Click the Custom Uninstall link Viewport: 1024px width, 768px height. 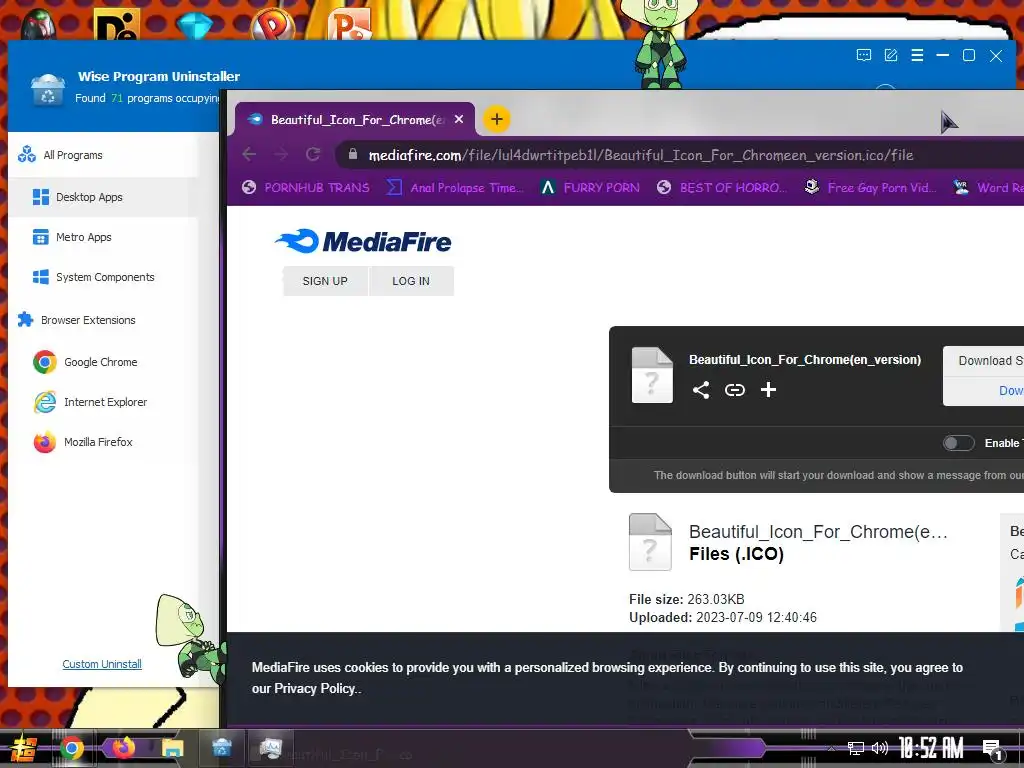coord(102,664)
